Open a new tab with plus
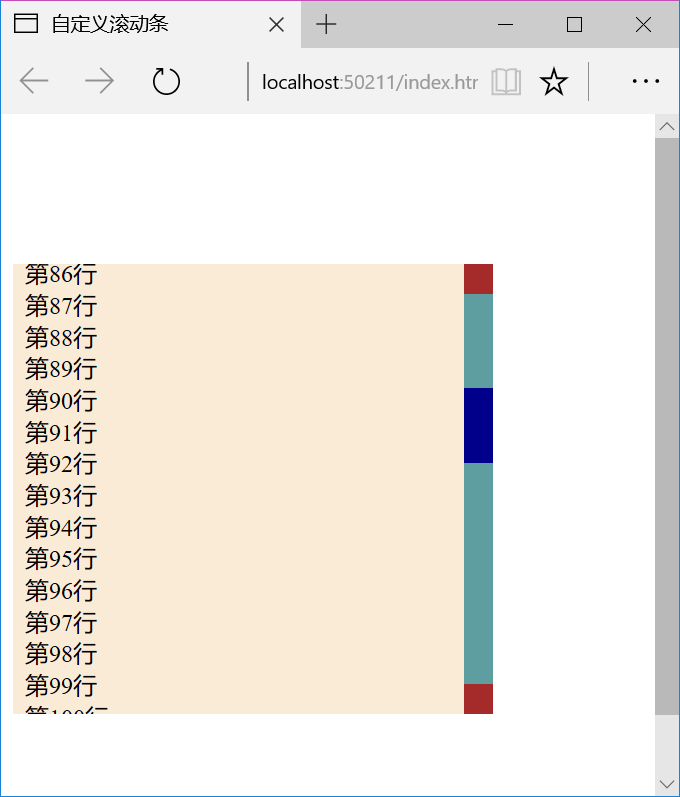 click(326, 24)
